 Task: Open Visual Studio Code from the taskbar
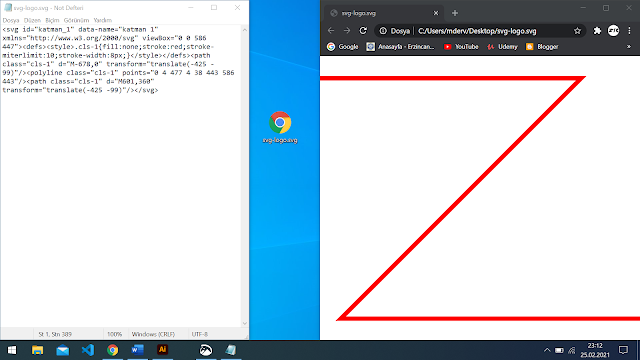point(88,350)
